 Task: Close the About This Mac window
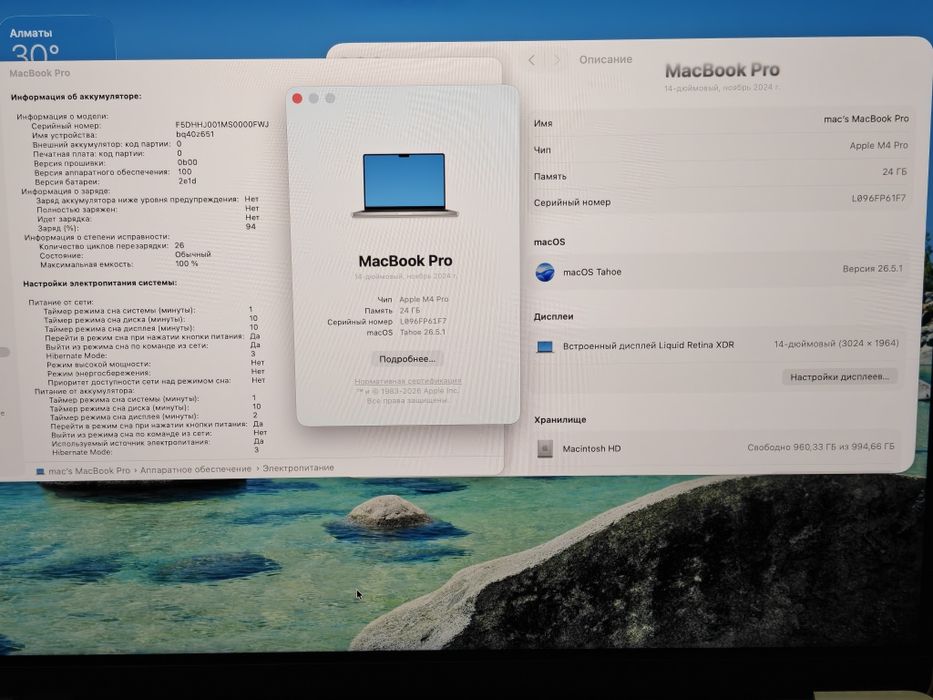point(297,98)
